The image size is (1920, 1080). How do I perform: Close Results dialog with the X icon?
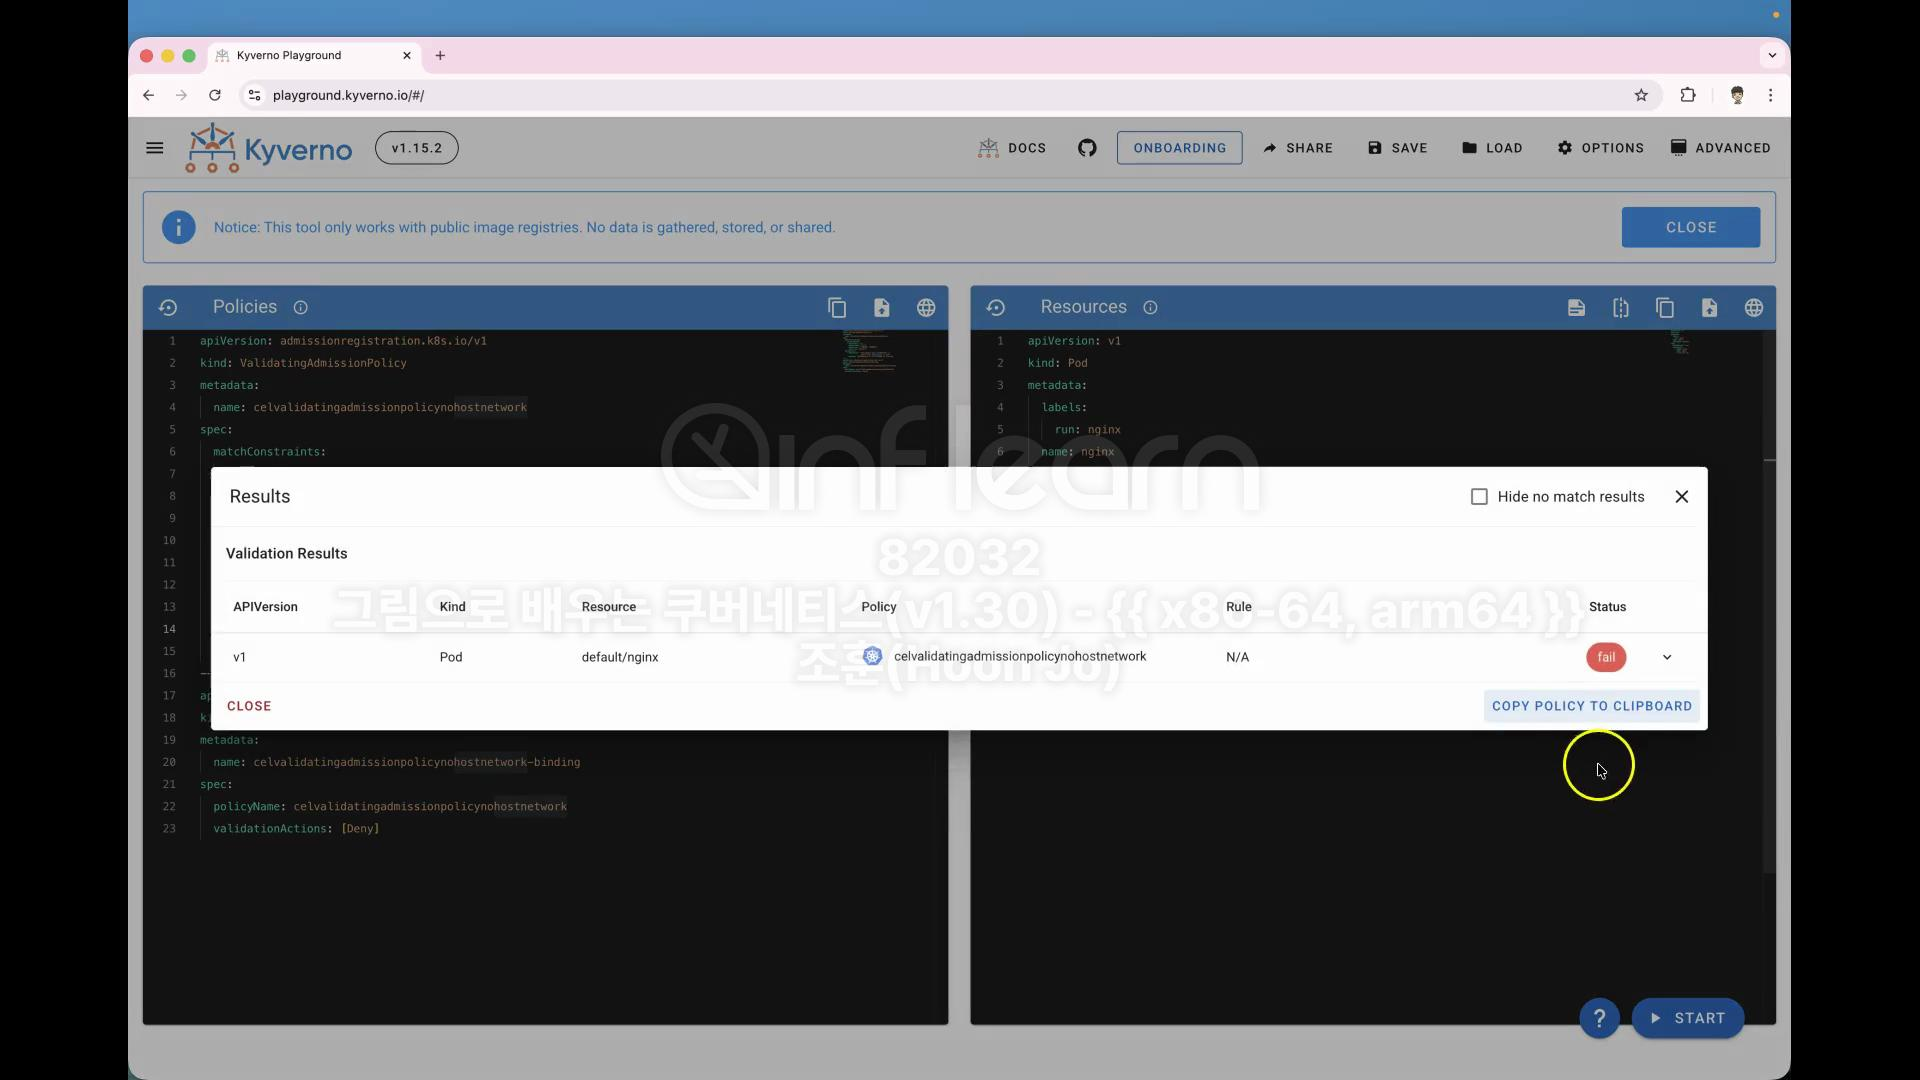(1682, 497)
